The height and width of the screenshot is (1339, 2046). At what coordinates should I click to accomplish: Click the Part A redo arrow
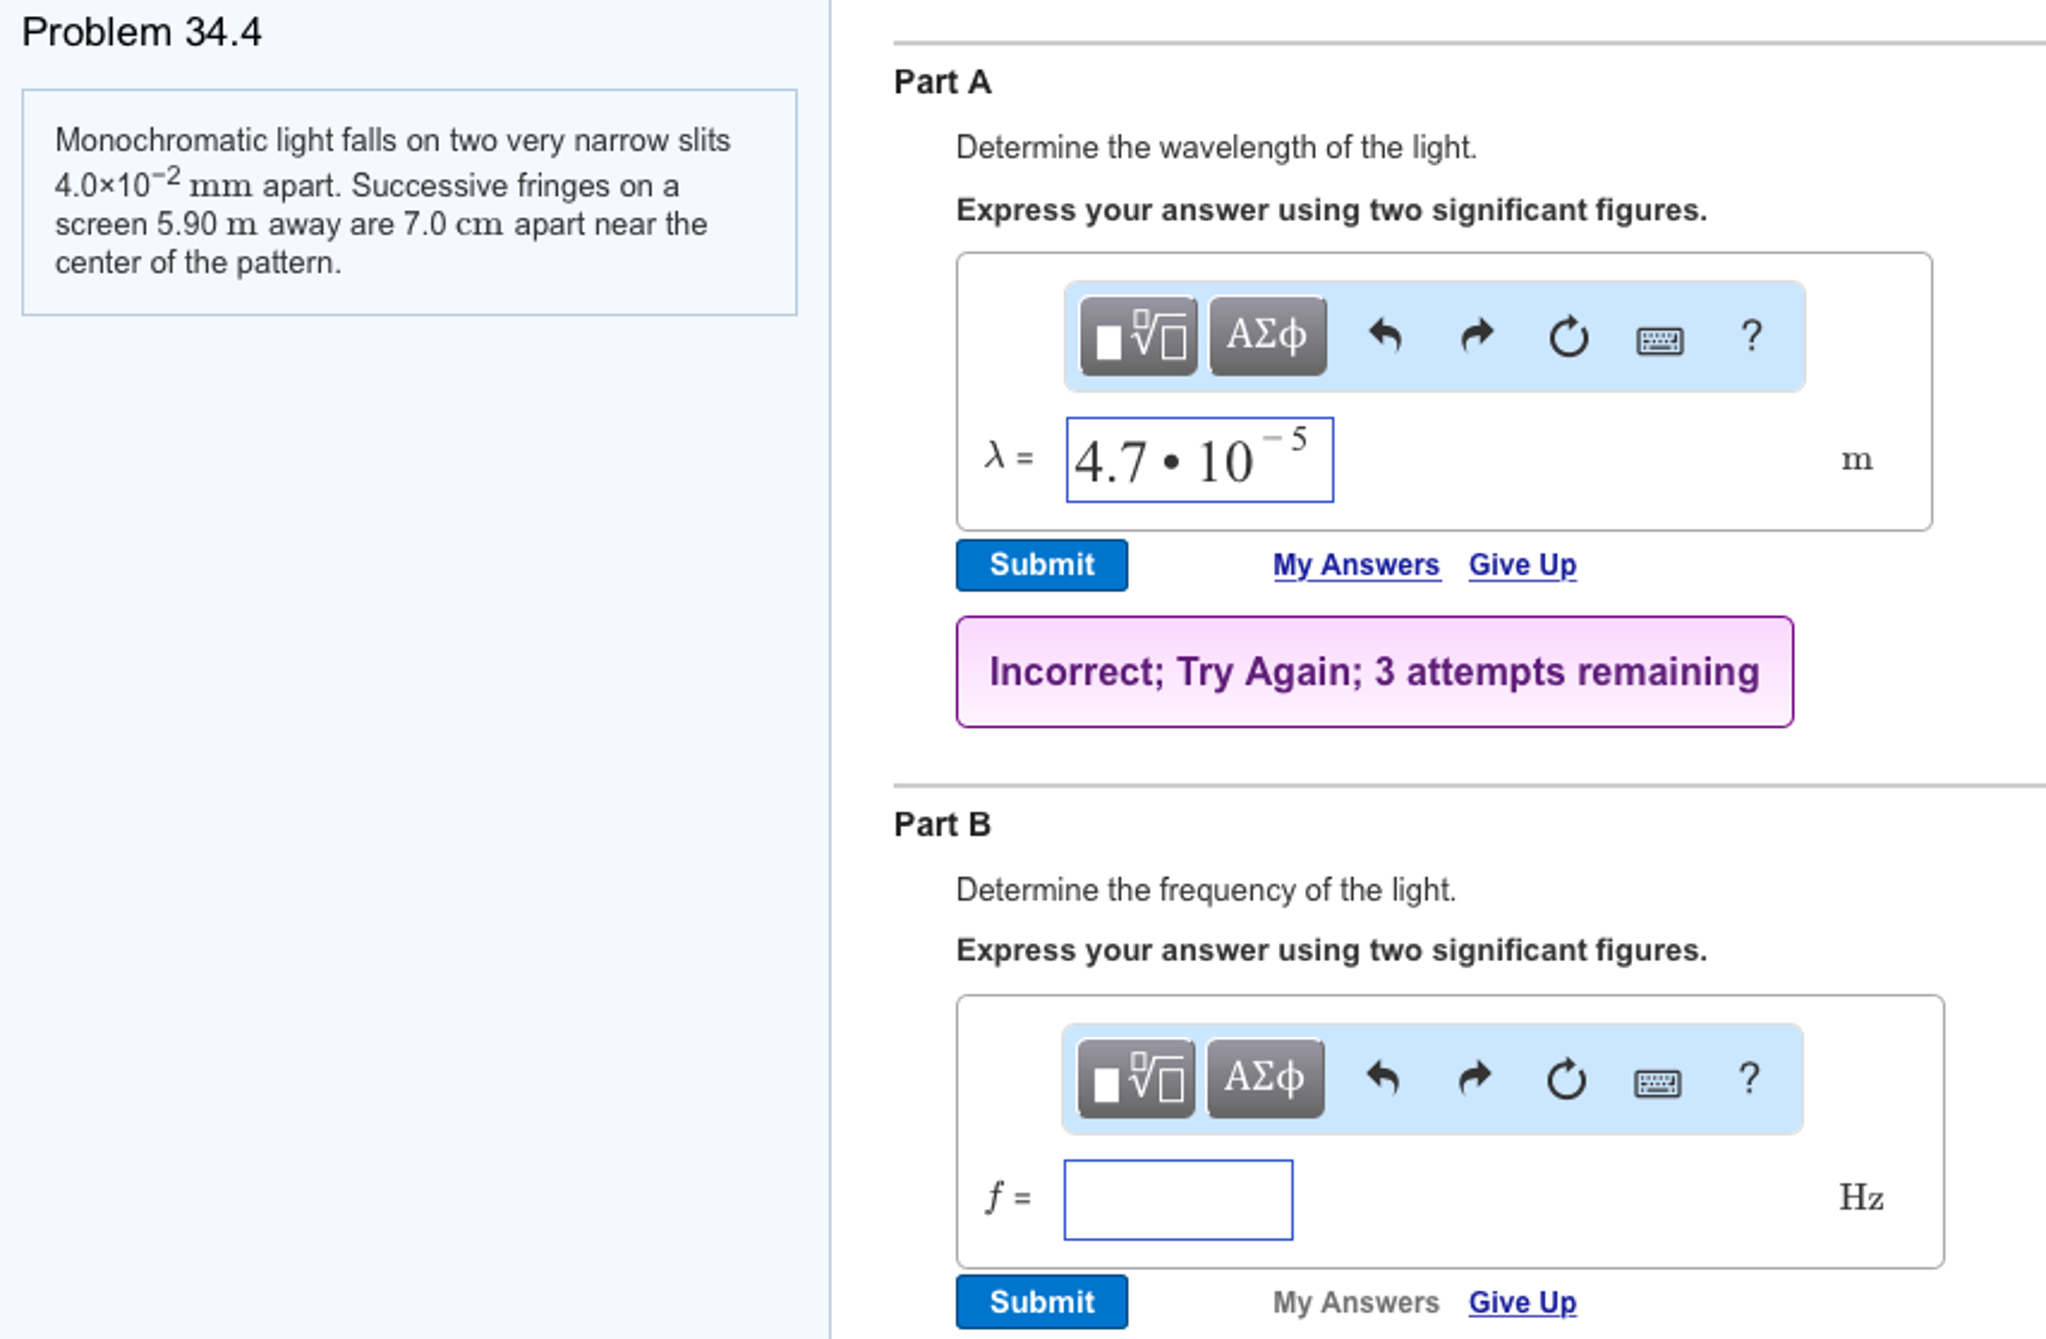[x=1476, y=336]
